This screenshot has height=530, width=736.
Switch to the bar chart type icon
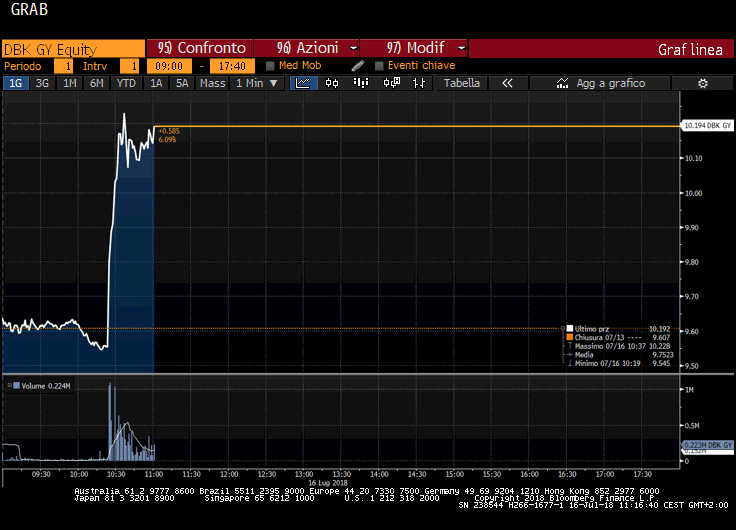pyautogui.click(x=361, y=83)
